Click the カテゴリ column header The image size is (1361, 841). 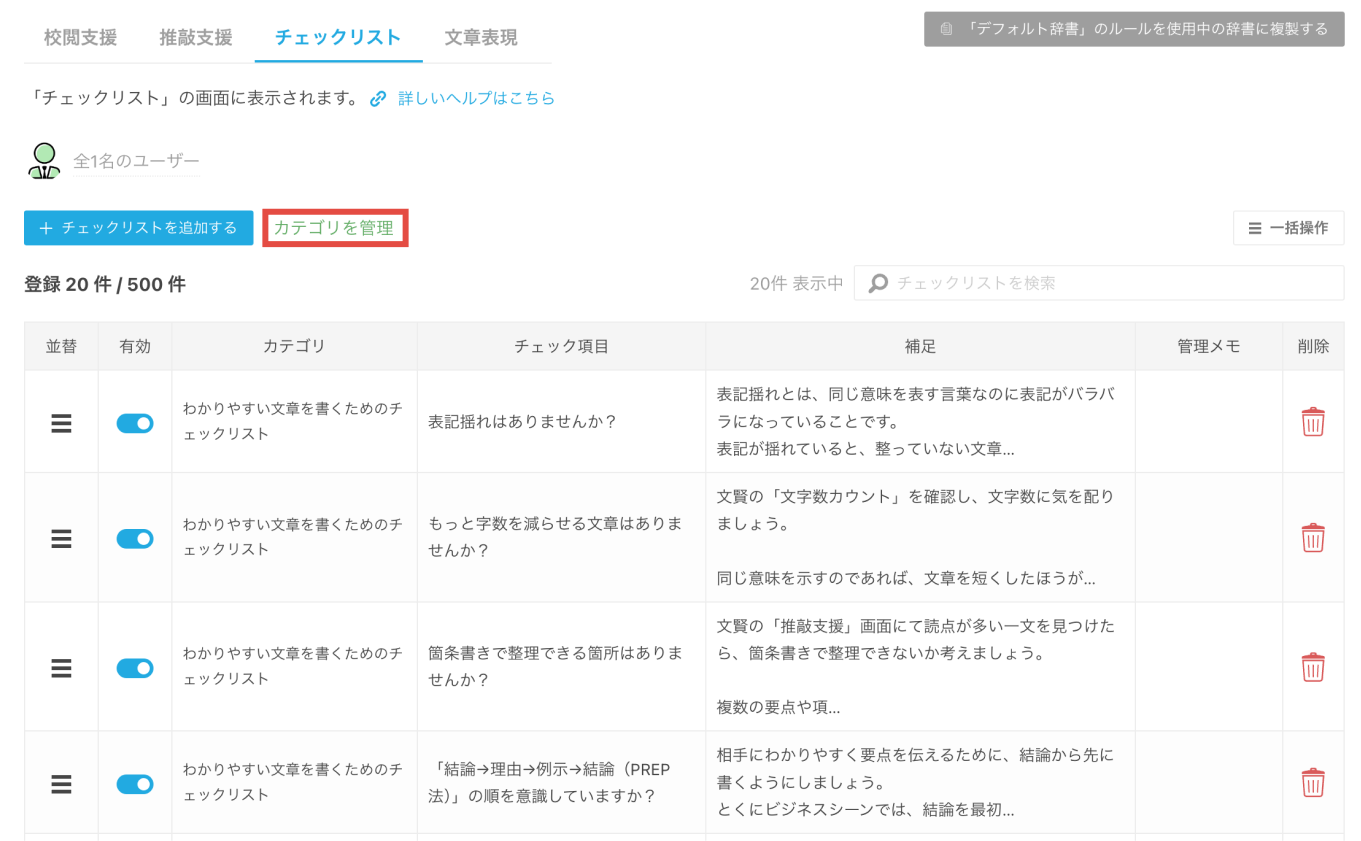coord(294,346)
